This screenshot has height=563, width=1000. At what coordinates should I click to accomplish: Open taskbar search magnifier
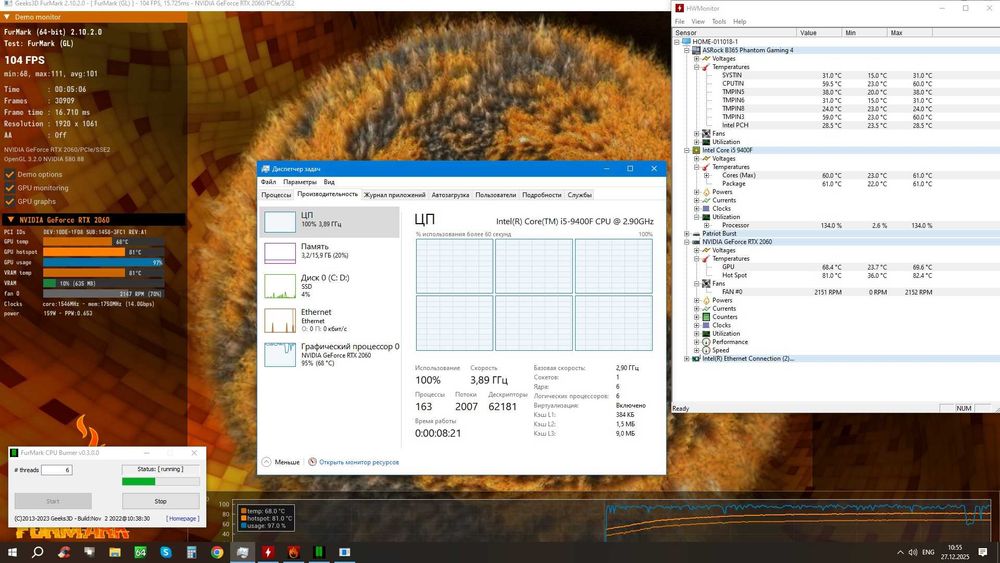pyautogui.click(x=38, y=552)
